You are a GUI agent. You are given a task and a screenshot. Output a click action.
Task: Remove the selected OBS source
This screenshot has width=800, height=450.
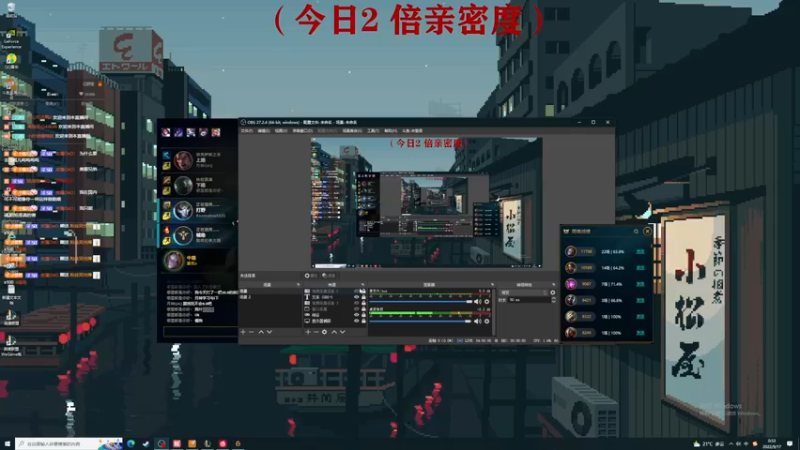click(316, 332)
